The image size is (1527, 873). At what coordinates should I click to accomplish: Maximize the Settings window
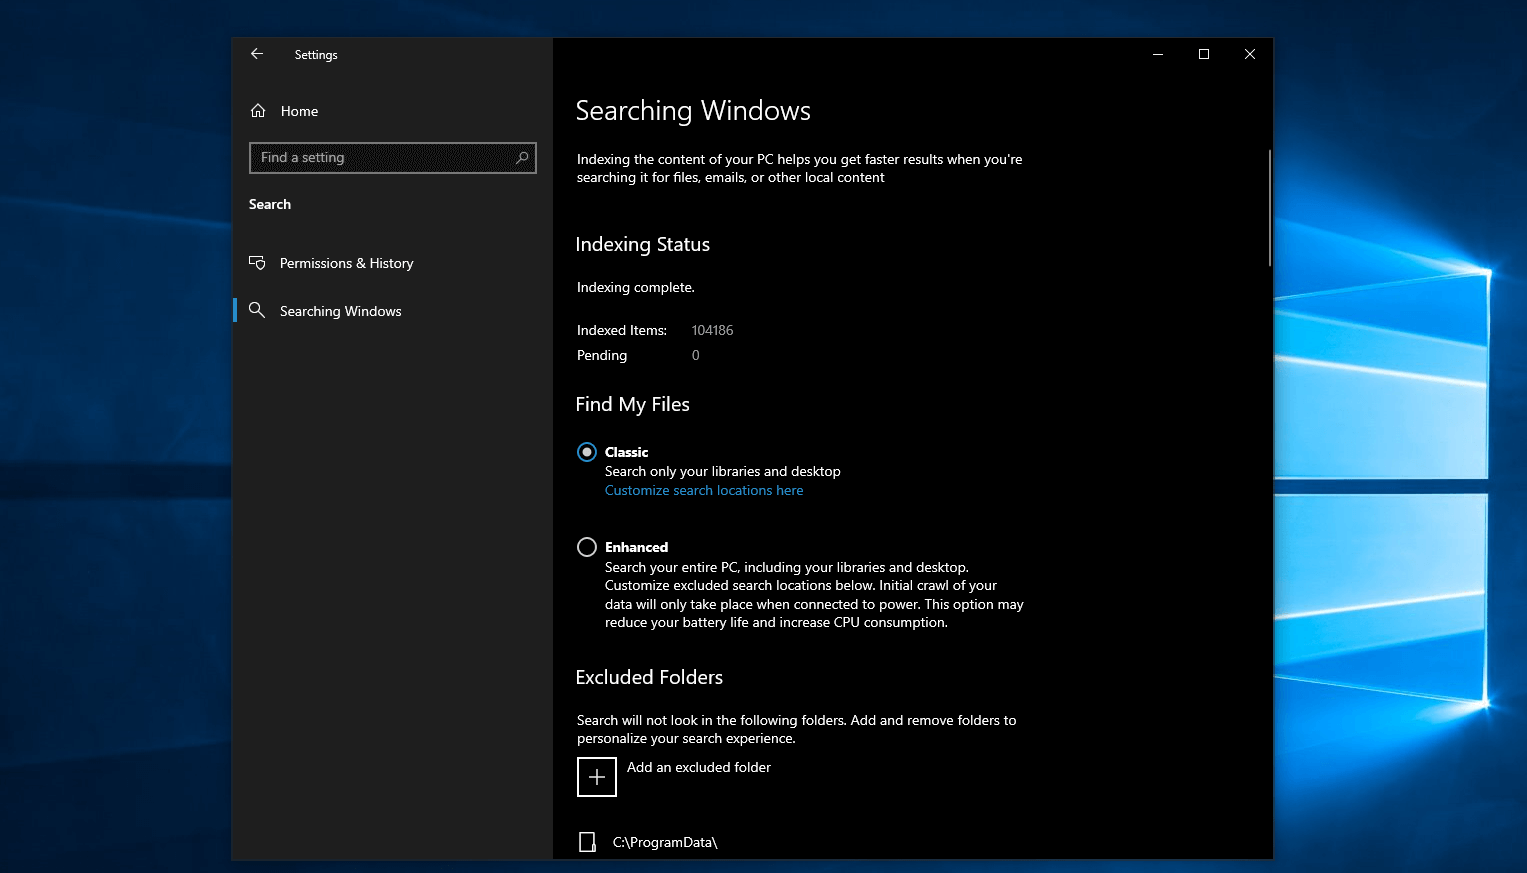pyautogui.click(x=1204, y=54)
